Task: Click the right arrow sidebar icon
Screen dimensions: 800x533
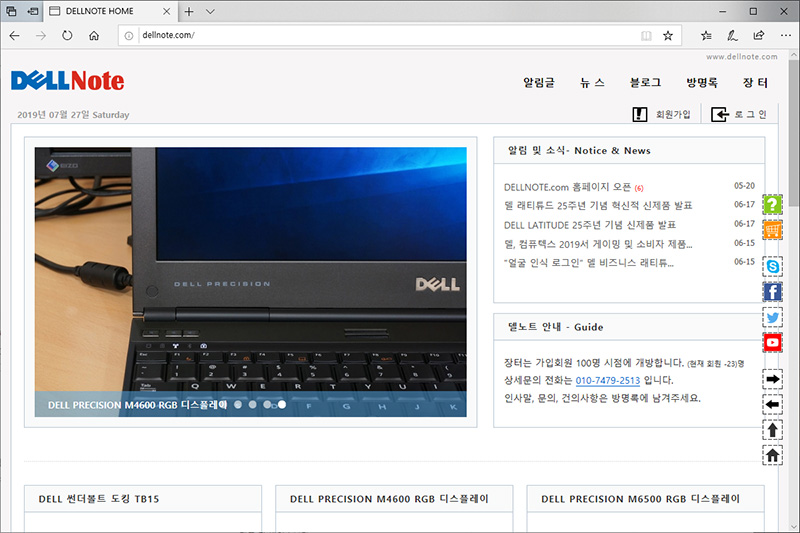Action: tap(772, 379)
